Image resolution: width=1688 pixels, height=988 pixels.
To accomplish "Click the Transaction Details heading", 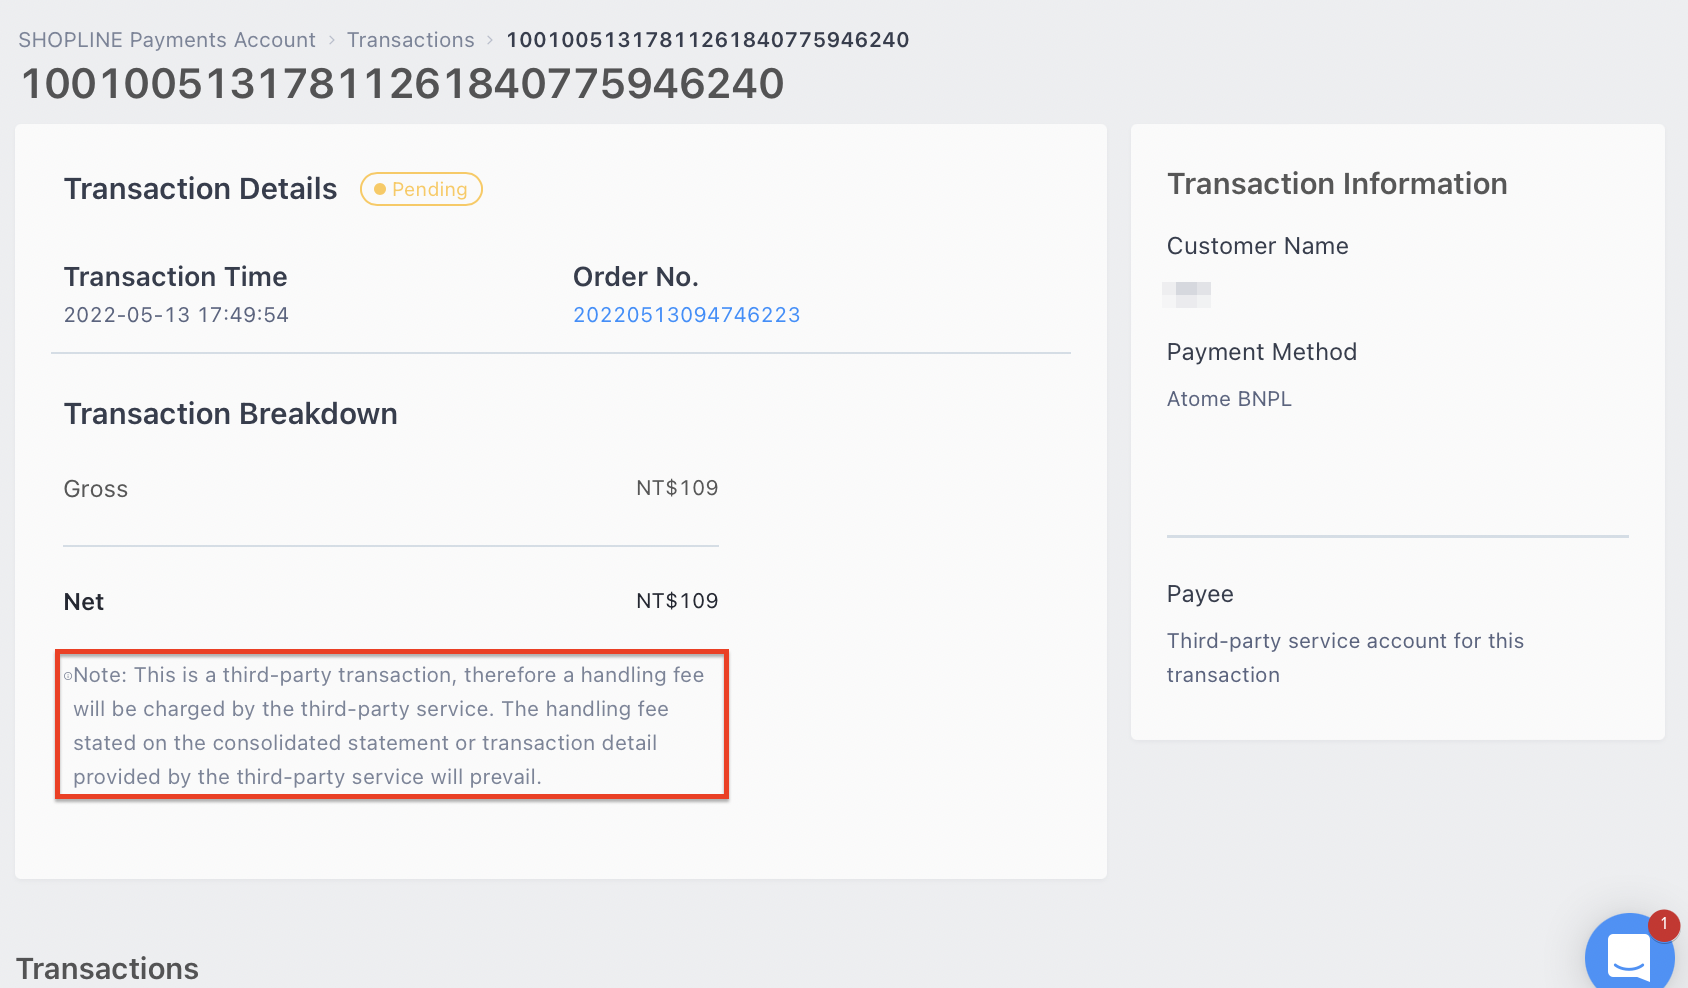I will tap(201, 189).
